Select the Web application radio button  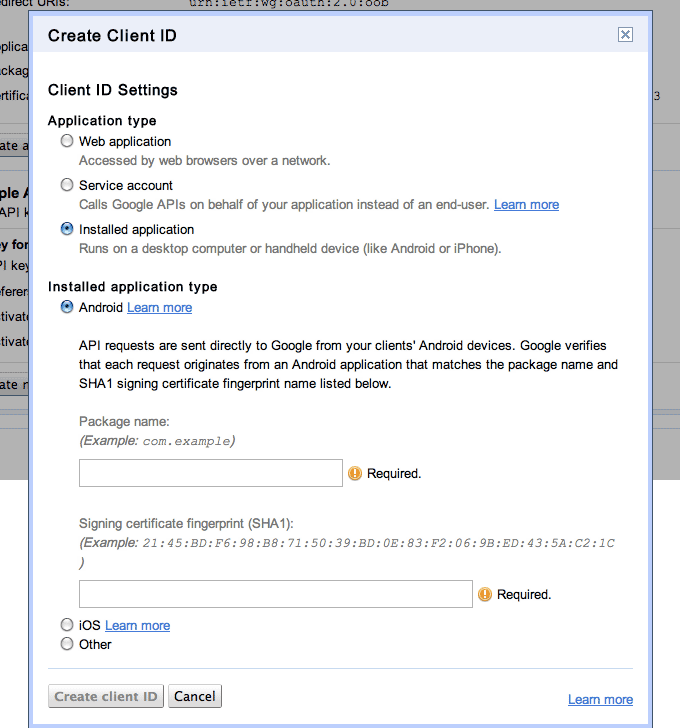67,142
